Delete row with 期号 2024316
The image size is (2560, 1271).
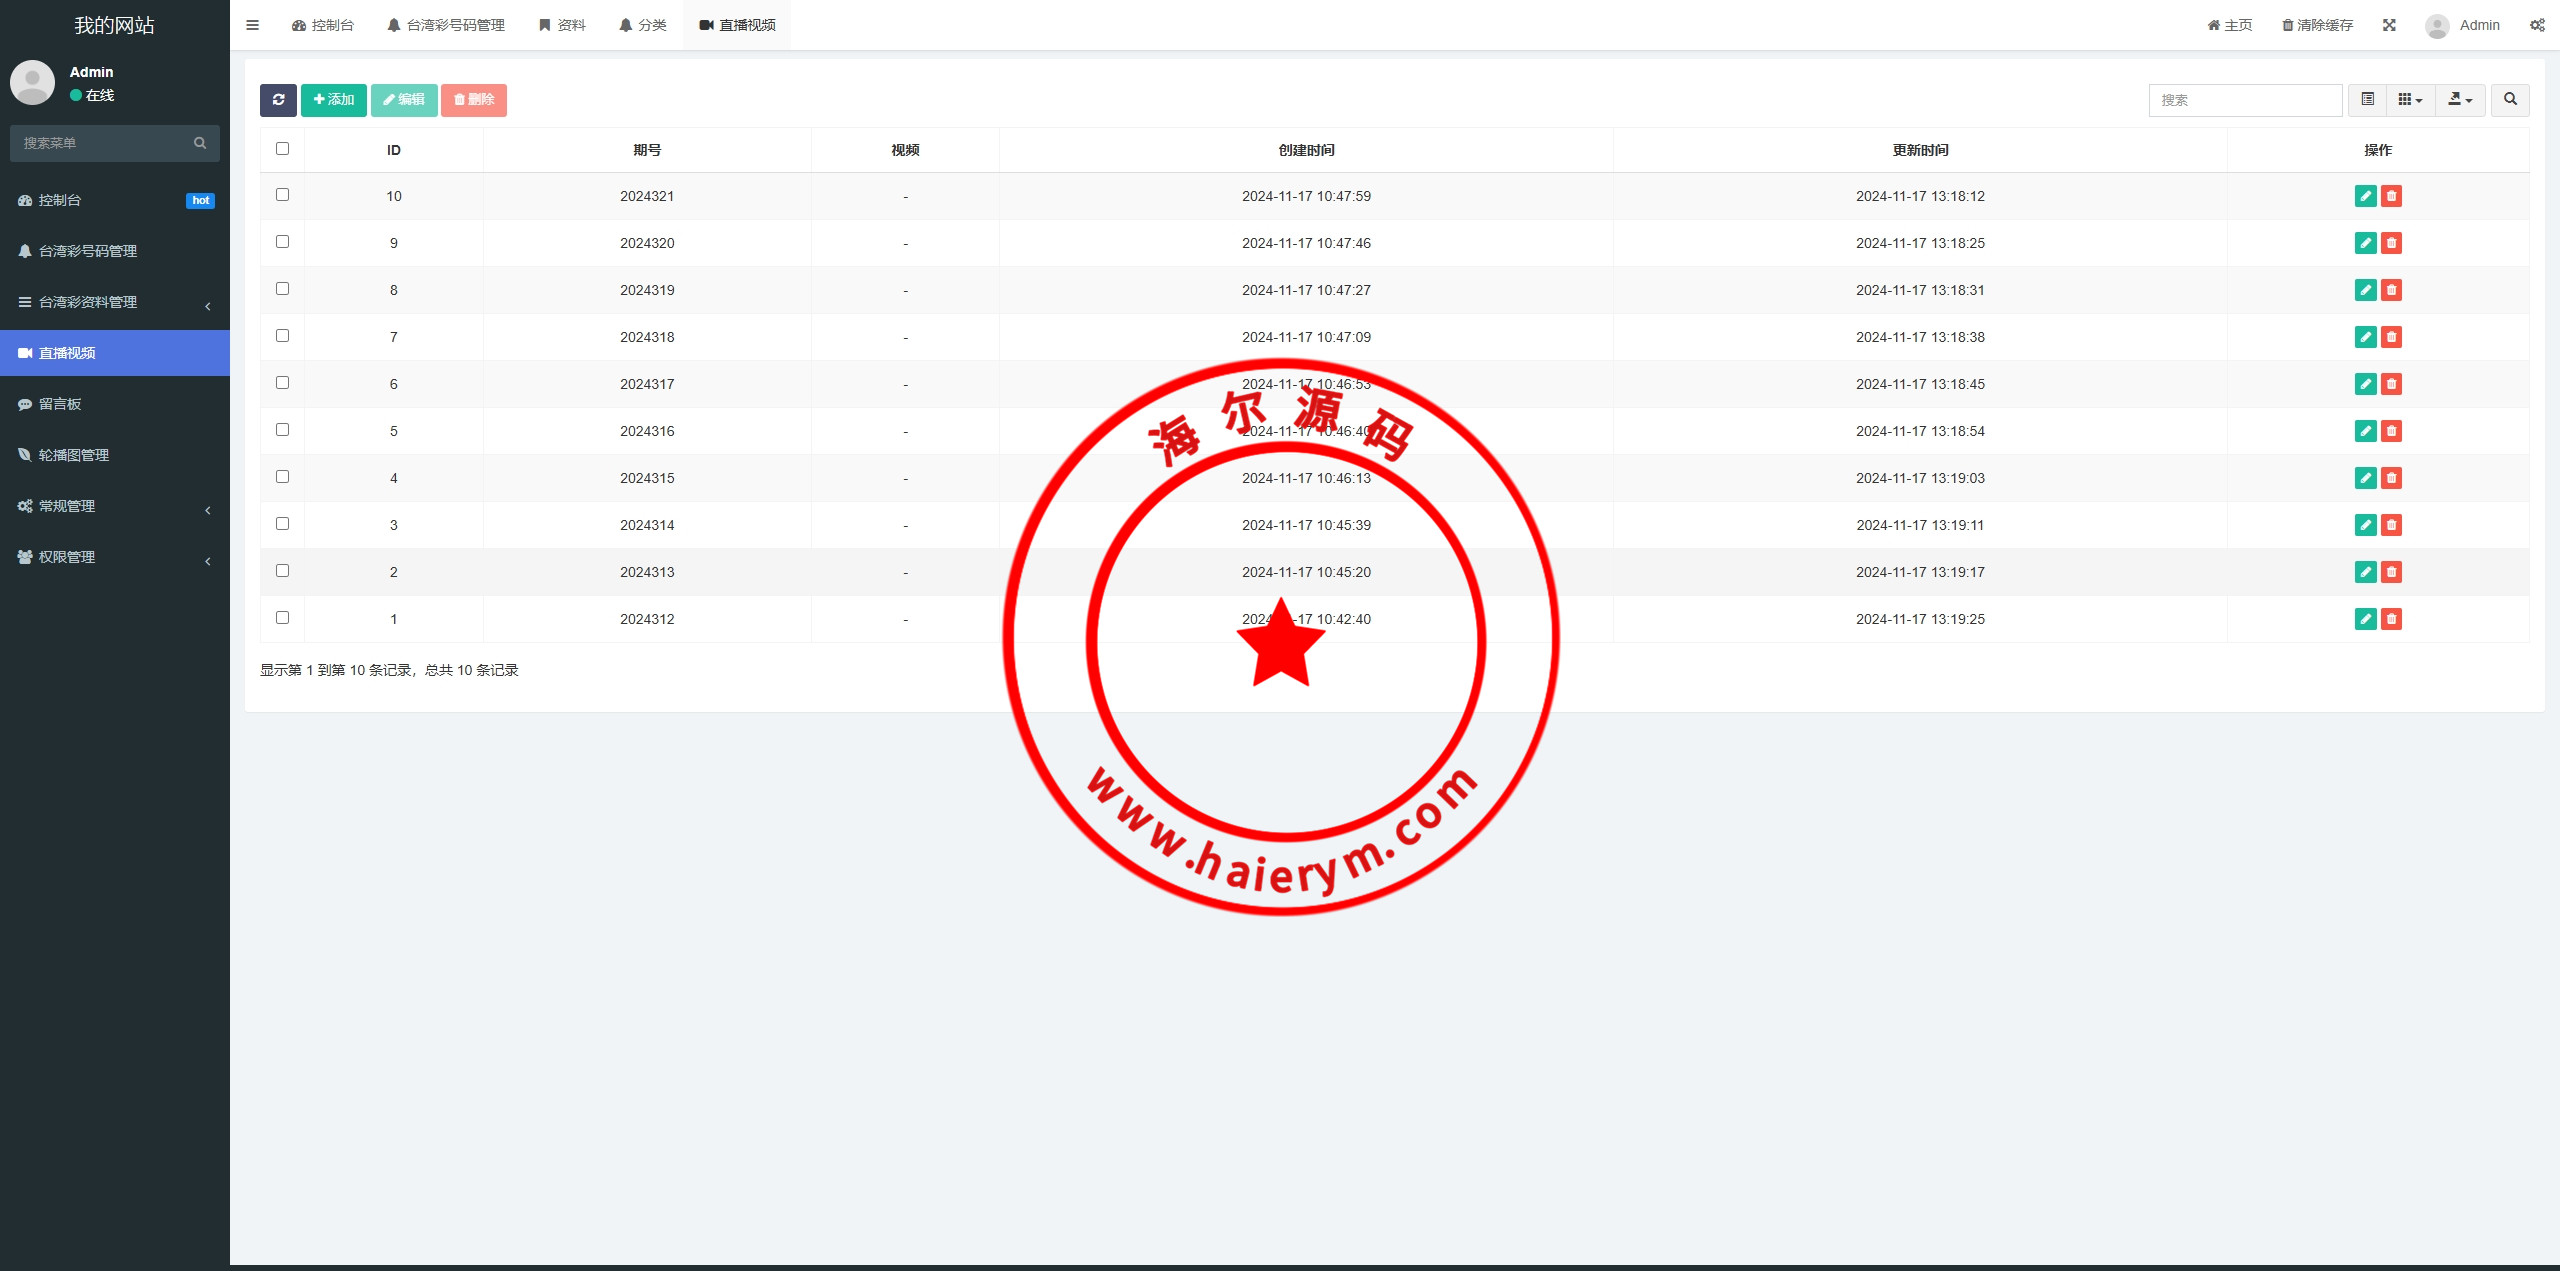2391,431
